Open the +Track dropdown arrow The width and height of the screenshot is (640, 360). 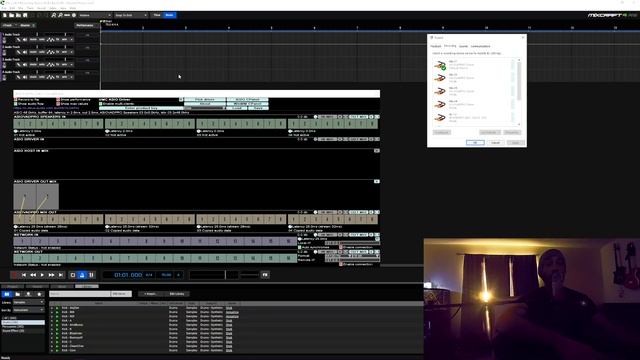(16, 25)
